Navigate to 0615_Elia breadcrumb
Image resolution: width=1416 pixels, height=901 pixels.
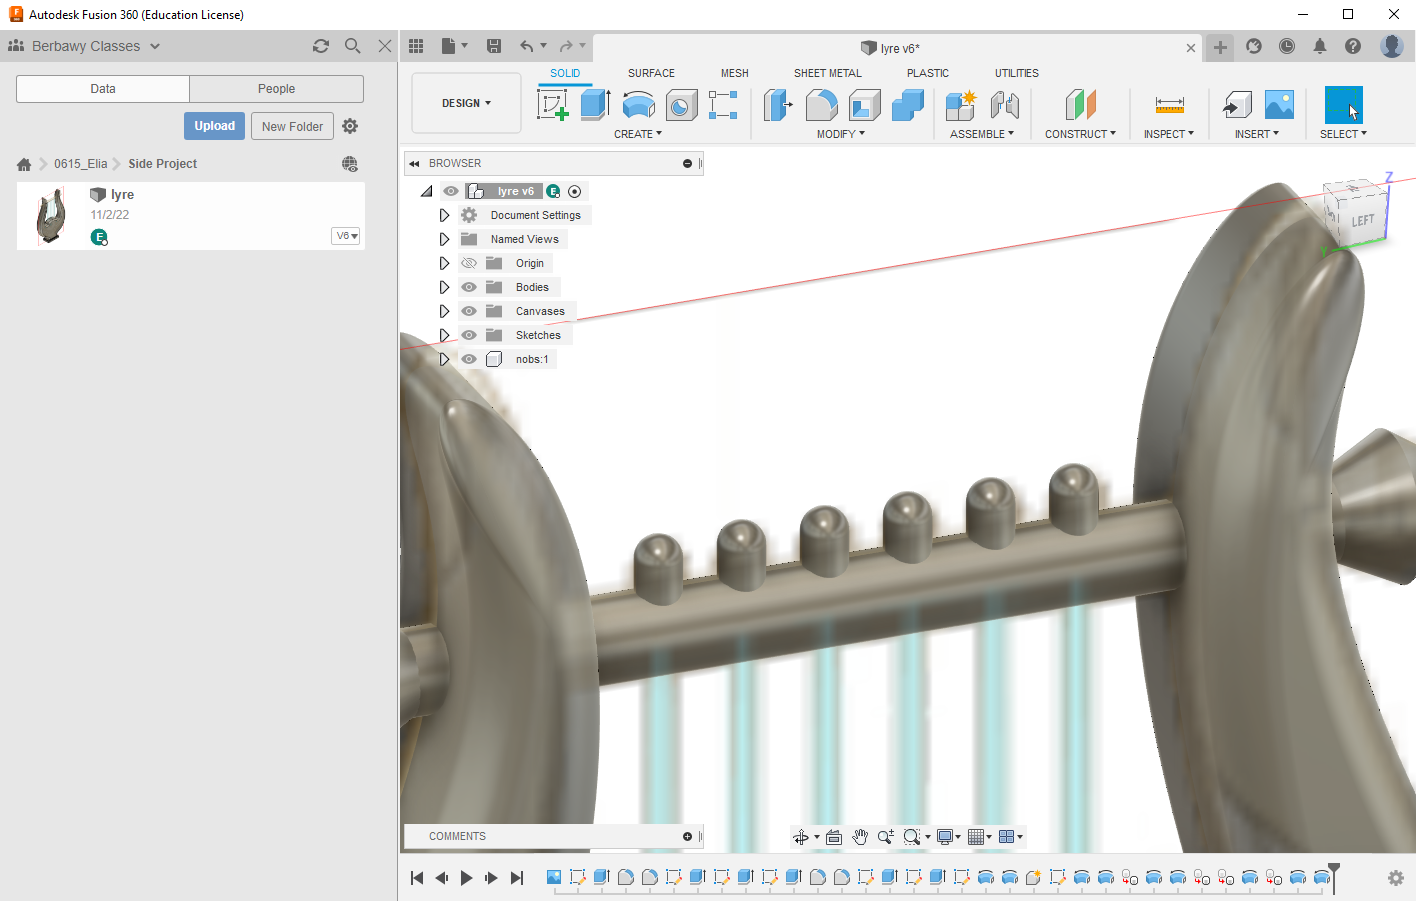pos(81,164)
